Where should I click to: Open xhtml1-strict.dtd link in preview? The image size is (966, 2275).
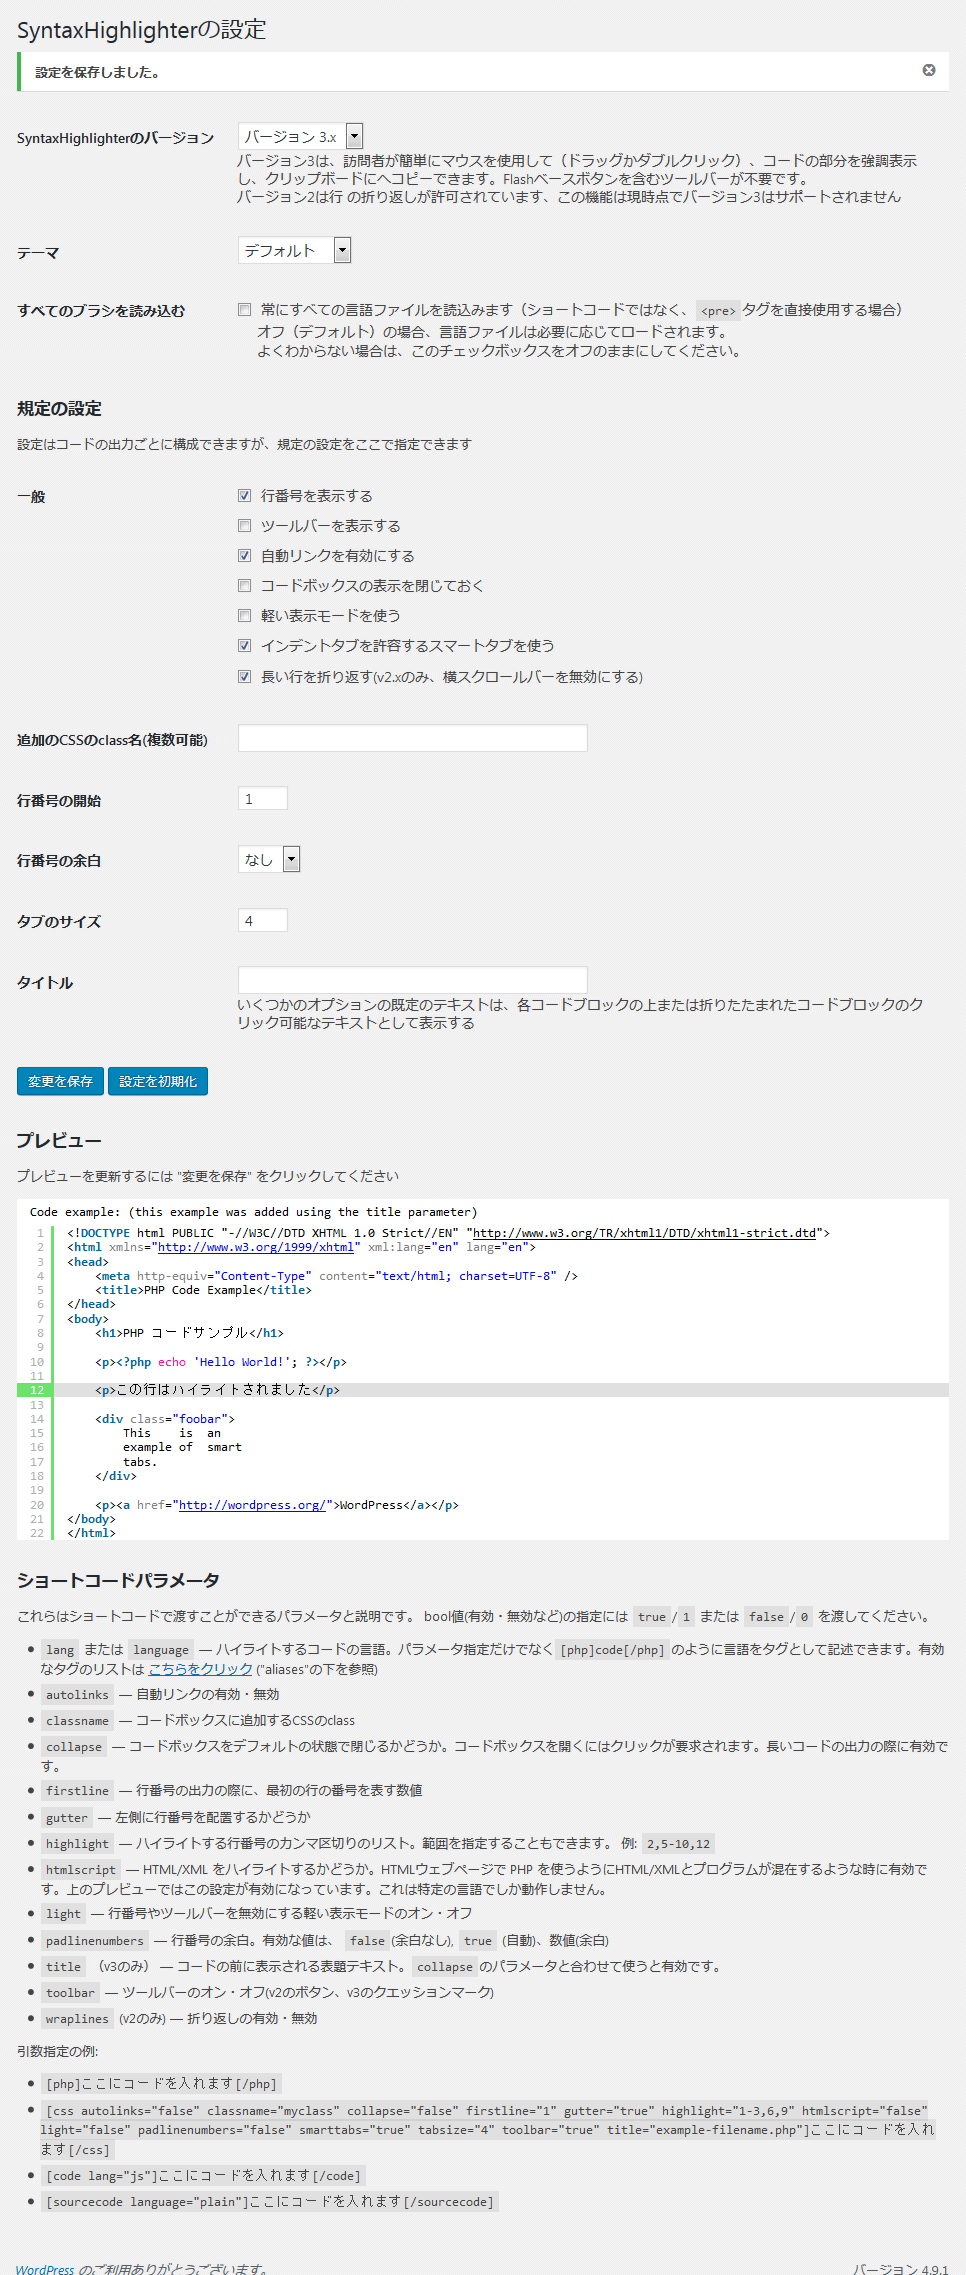tap(644, 1233)
